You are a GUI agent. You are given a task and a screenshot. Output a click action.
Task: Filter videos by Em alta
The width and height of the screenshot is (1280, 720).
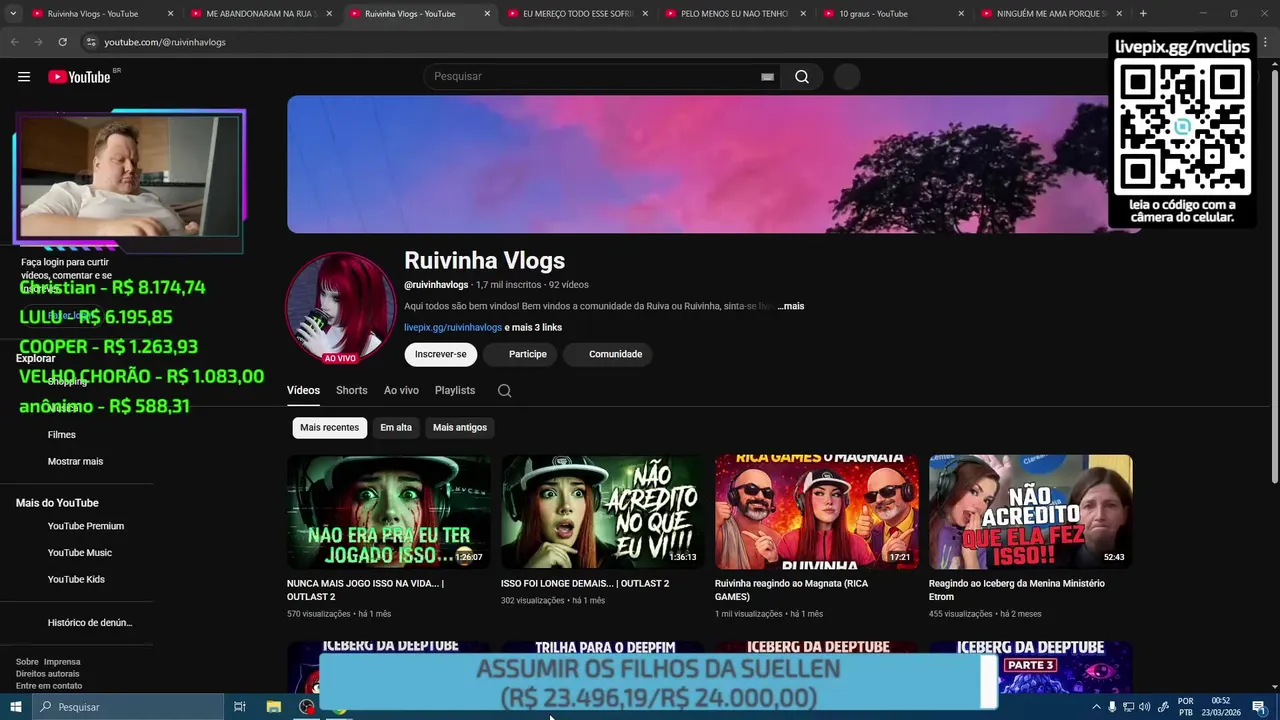pos(396,428)
